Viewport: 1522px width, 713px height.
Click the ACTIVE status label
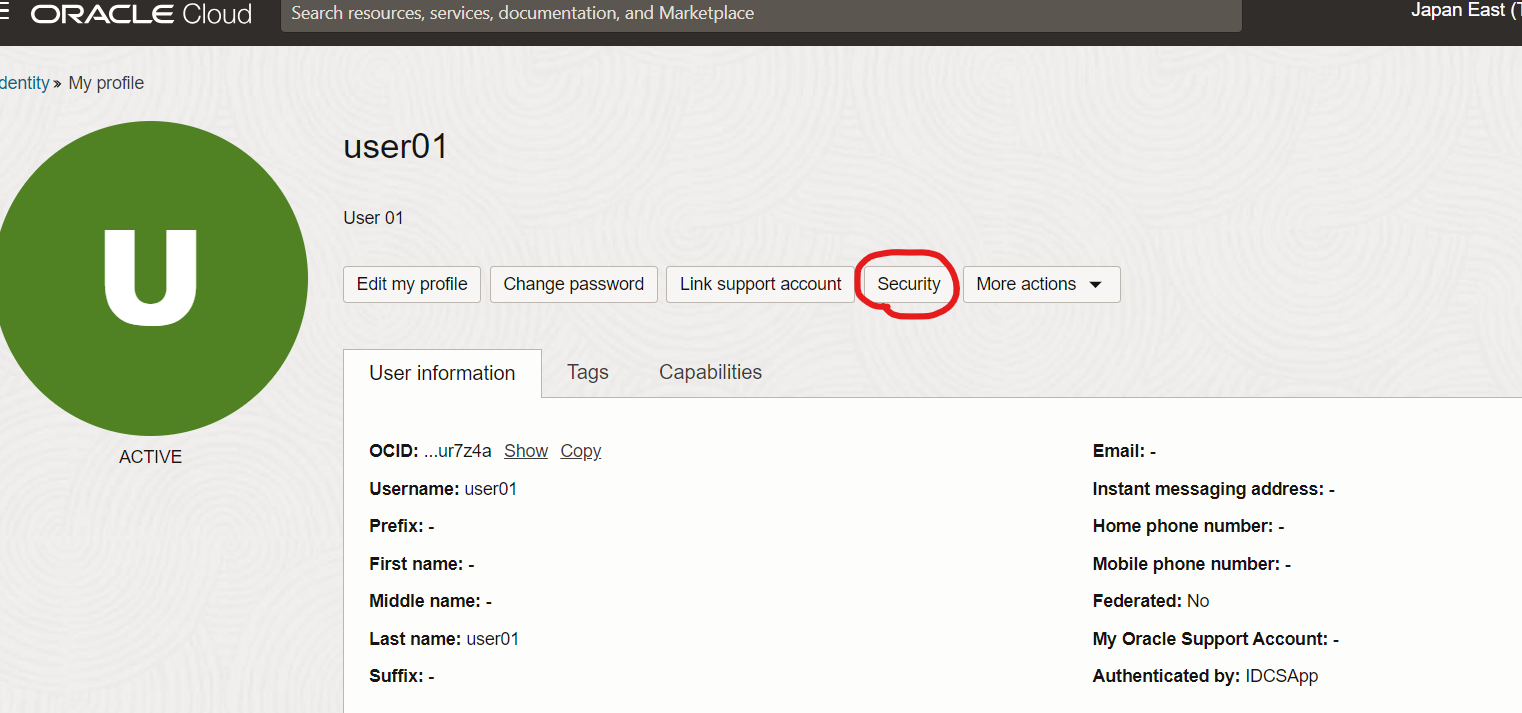coord(150,457)
